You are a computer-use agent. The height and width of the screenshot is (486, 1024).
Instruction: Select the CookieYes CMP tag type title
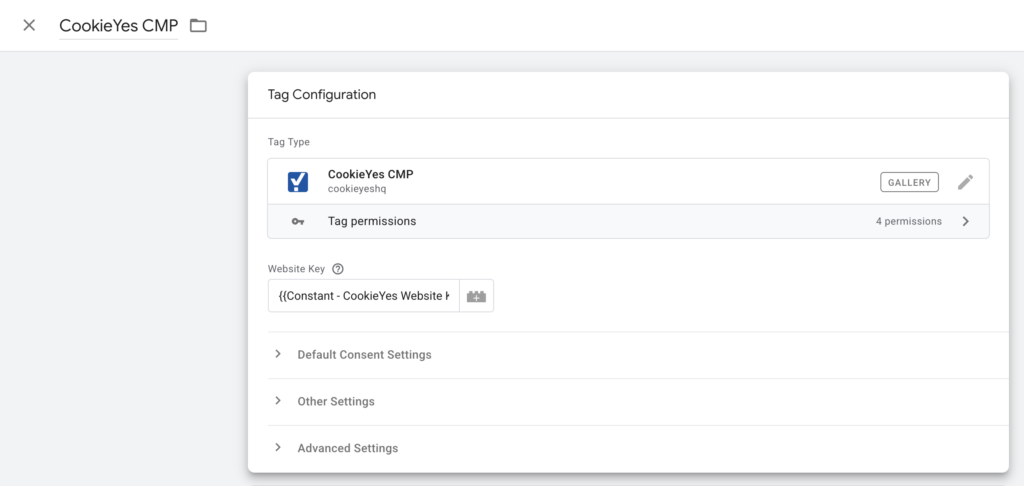click(370, 174)
